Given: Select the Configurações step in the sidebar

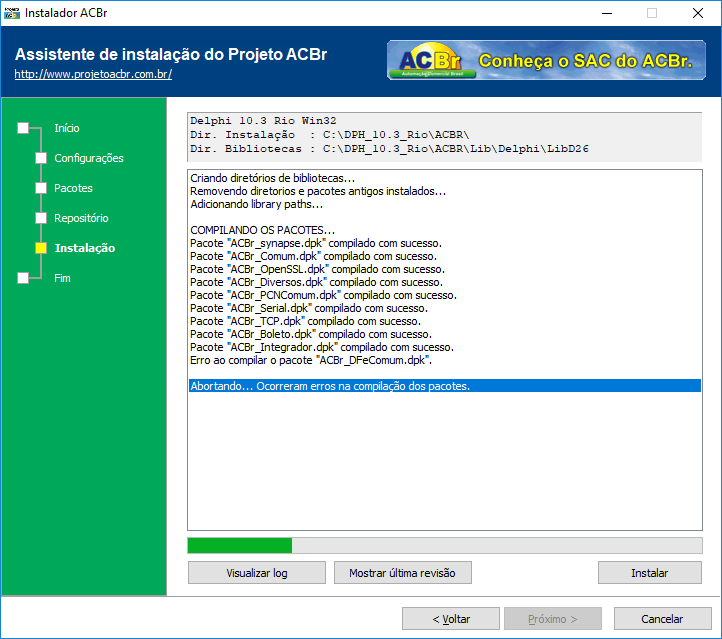Looking at the screenshot, I should pyautogui.click(x=89, y=158).
